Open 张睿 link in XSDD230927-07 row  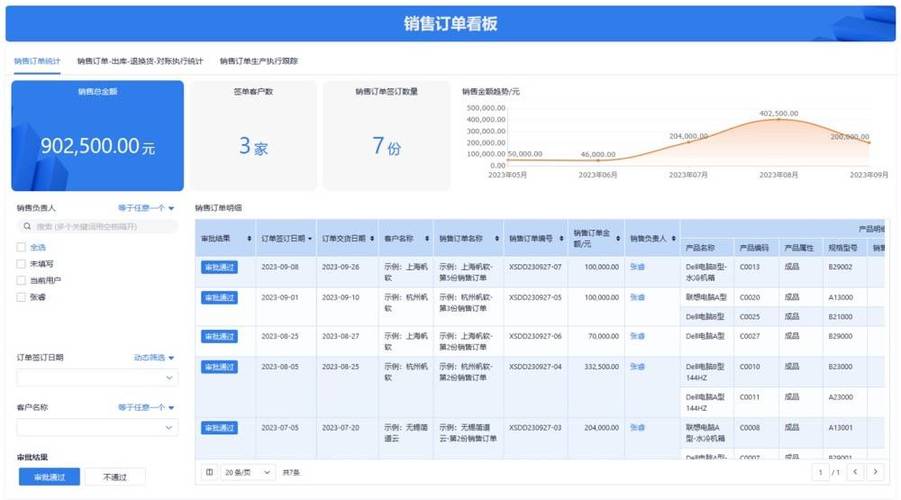point(637,267)
